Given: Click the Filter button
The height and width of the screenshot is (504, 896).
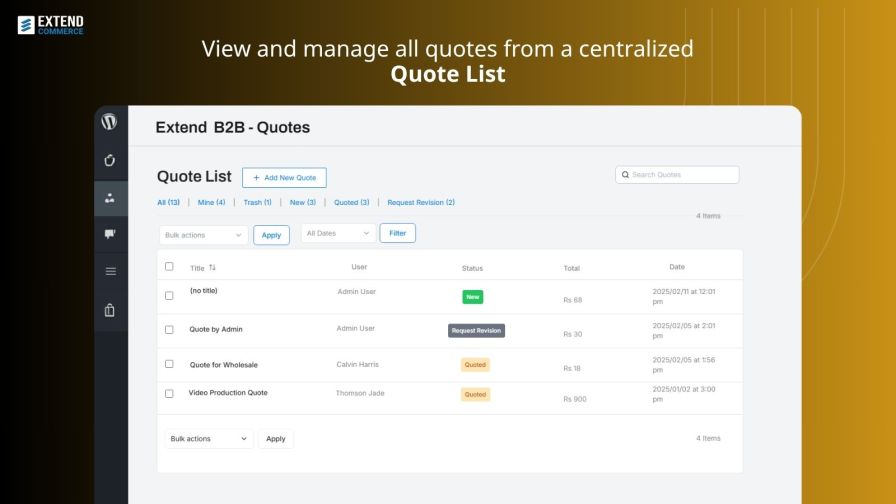Looking at the screenshot, I should [x=398, y=233].
